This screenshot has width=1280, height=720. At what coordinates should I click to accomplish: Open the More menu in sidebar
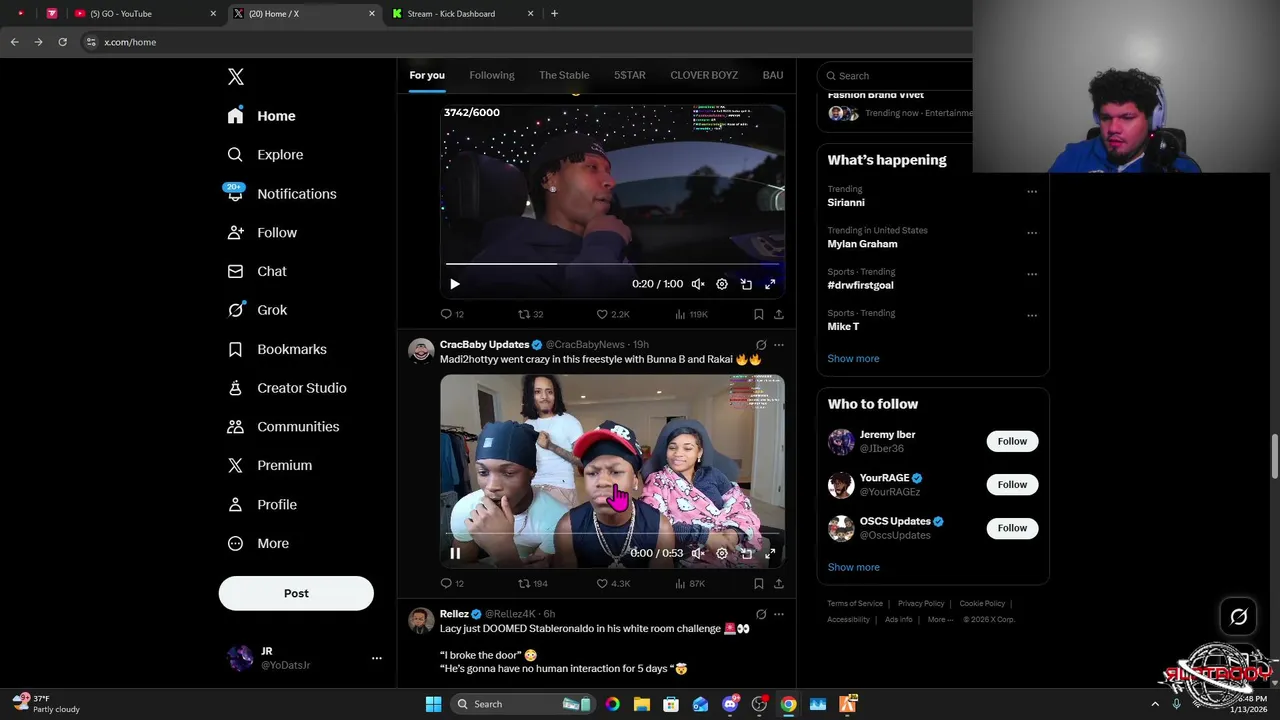pos(258,544)
